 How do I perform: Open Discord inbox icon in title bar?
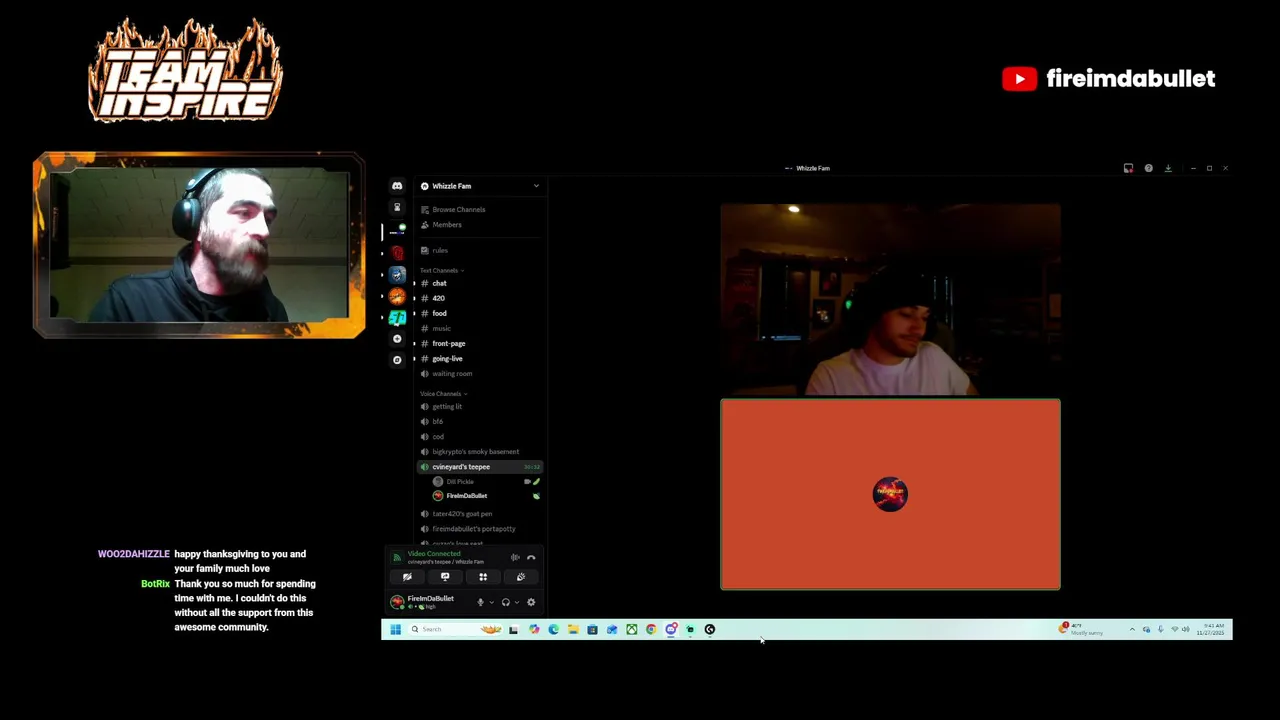(1128, 168)
